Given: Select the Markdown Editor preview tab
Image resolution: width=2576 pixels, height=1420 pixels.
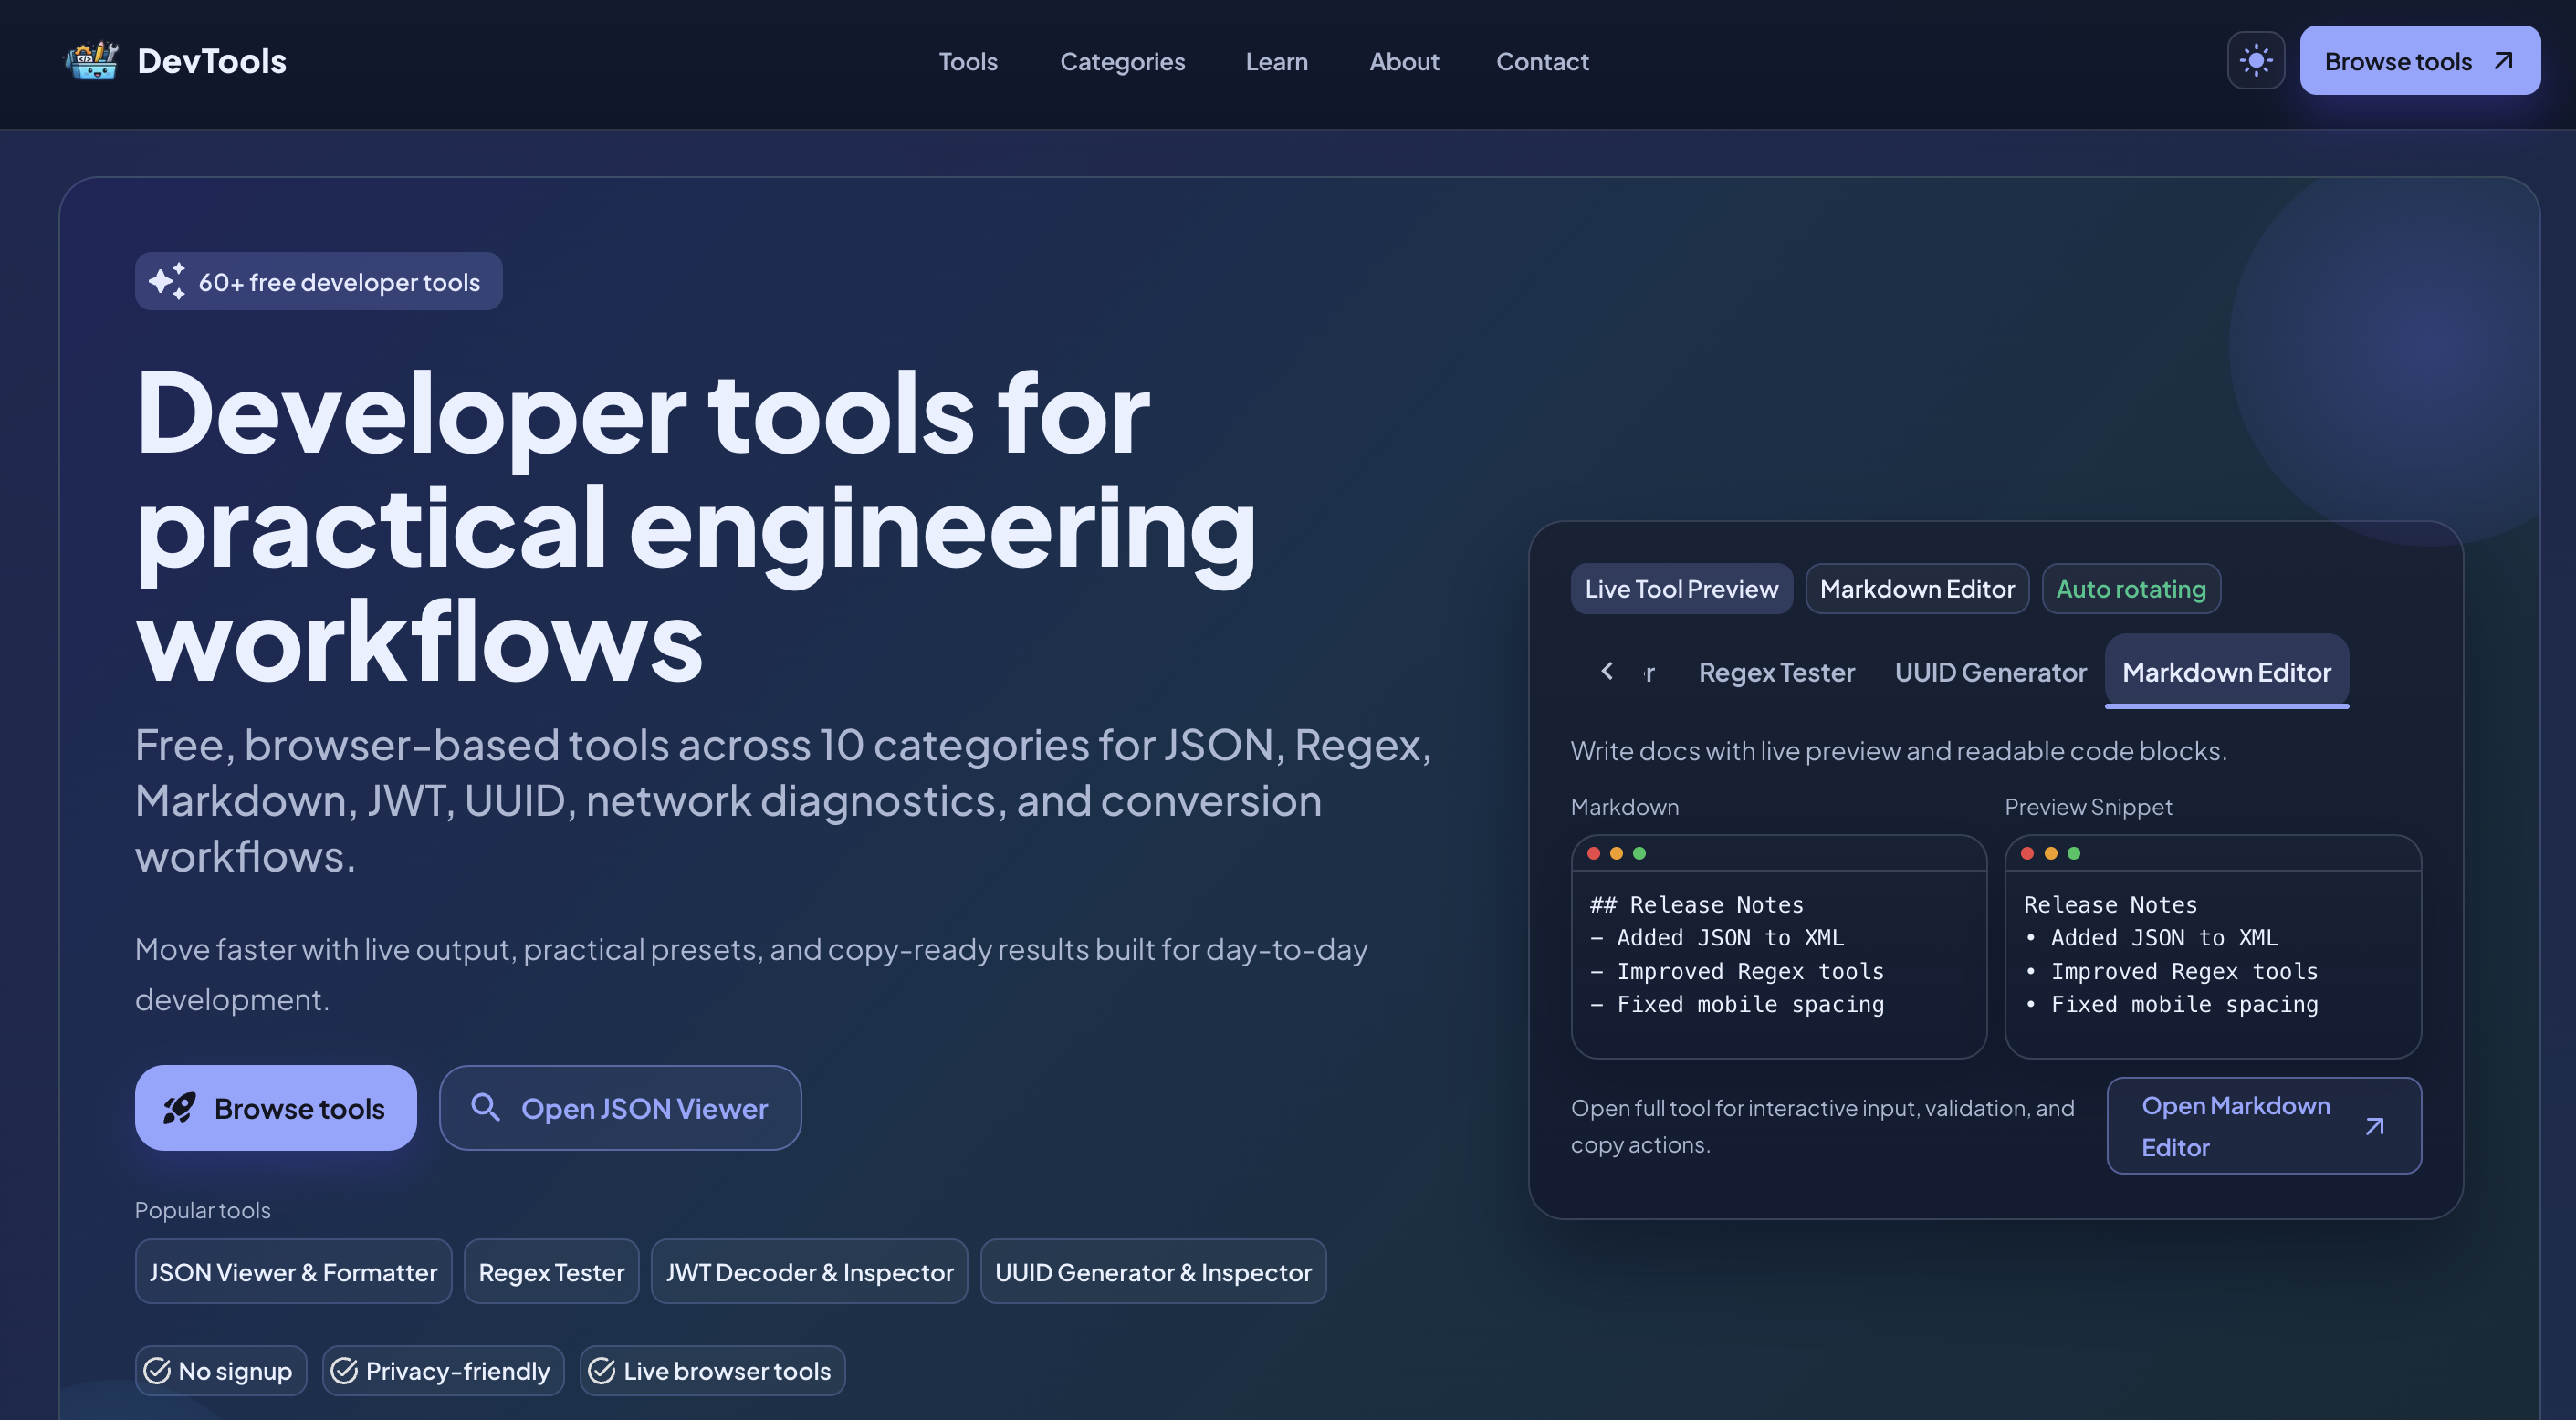Looking at the screenshot, I should pos(2226,672).
